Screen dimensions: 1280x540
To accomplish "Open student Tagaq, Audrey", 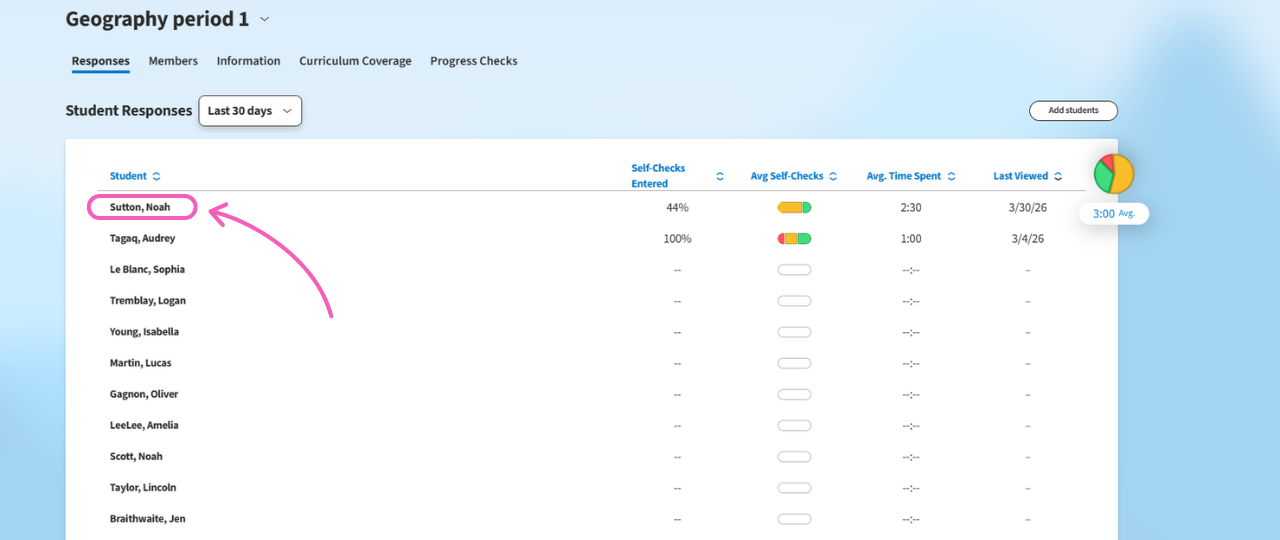I will (142, 238).
